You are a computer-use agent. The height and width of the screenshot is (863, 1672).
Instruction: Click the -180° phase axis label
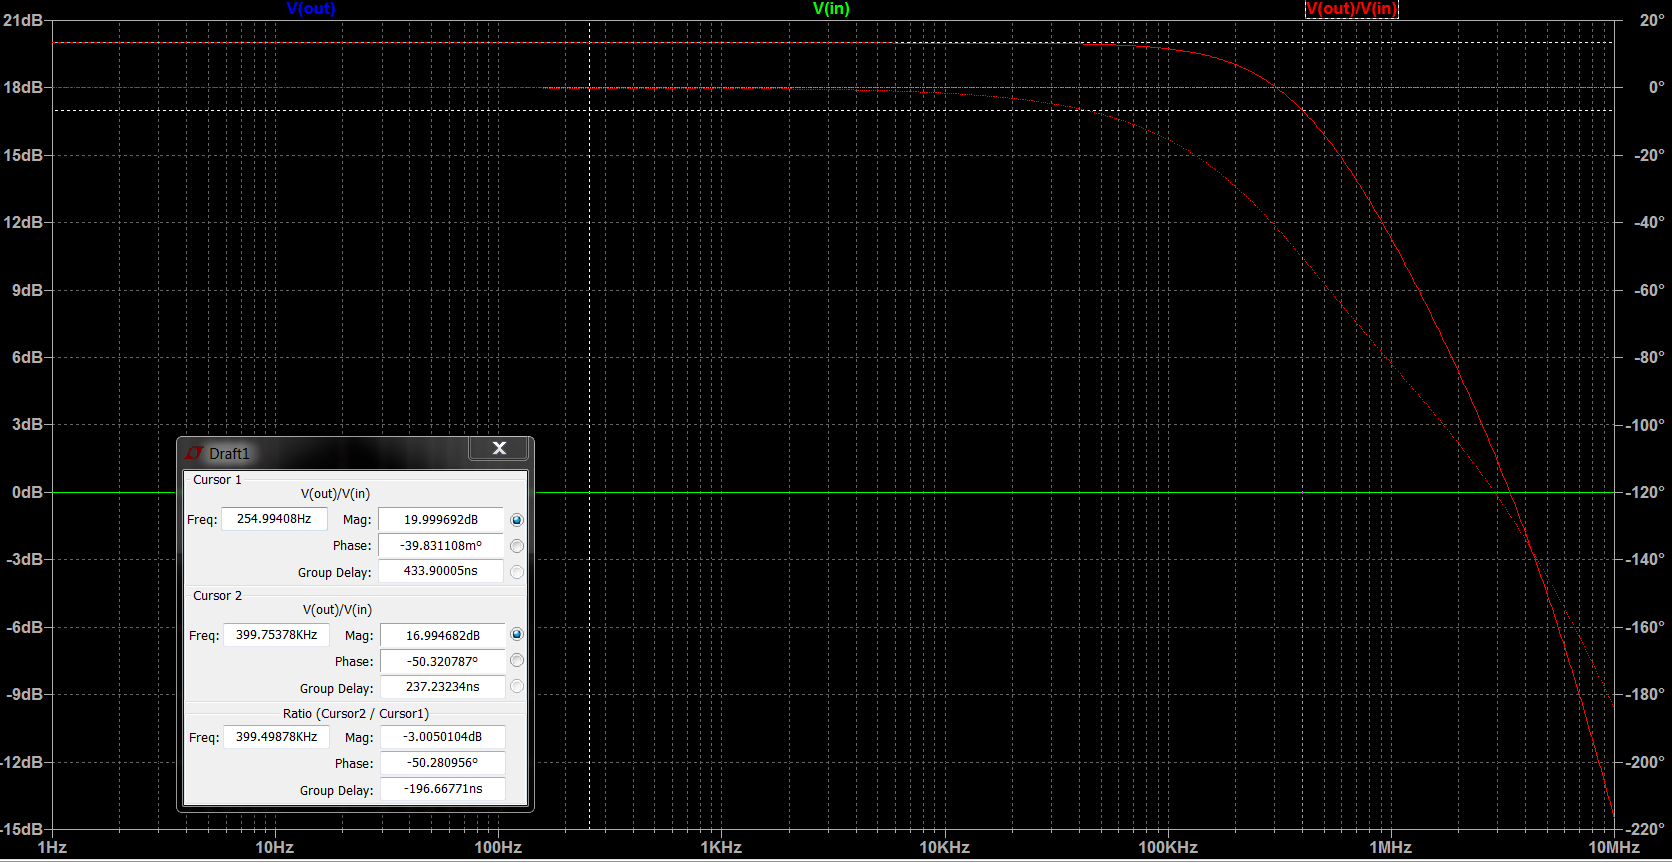point(1645,694)
